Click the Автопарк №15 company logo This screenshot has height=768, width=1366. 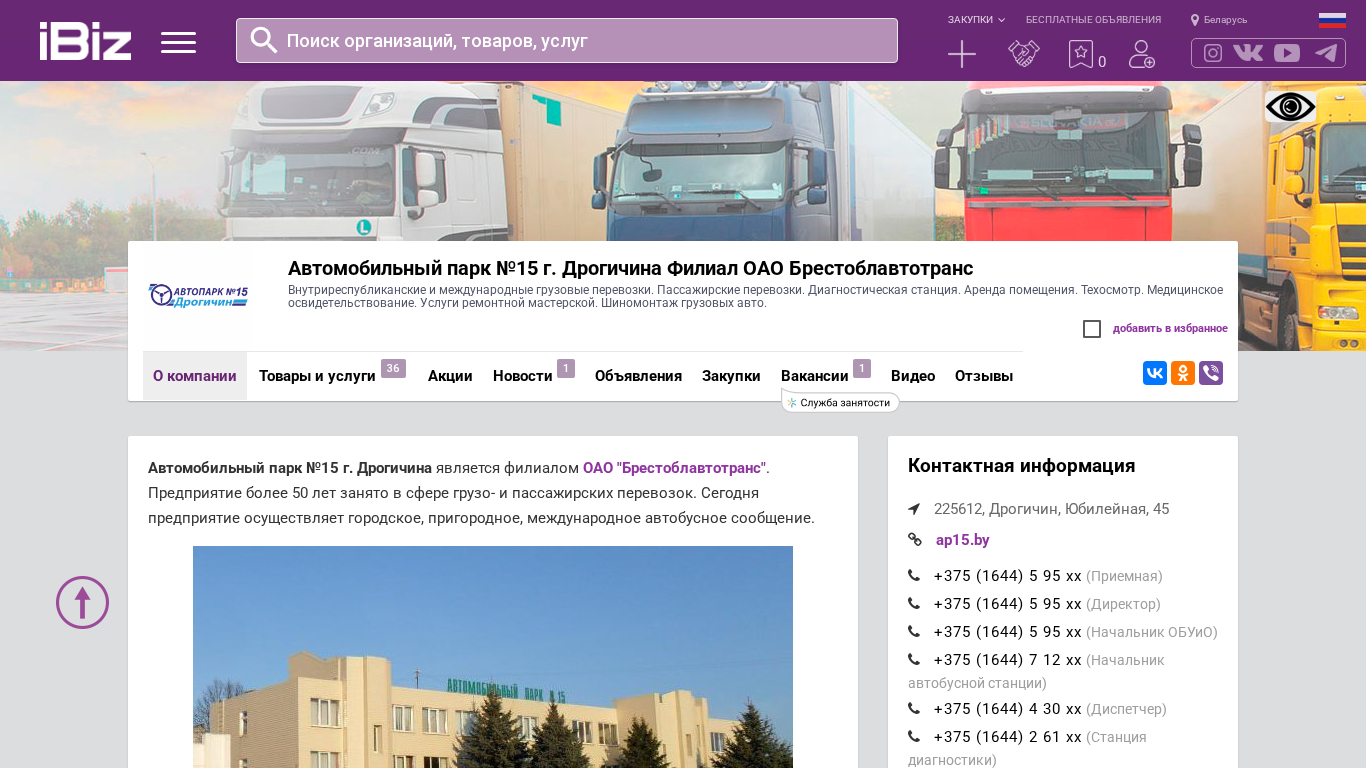click(198, 296)
